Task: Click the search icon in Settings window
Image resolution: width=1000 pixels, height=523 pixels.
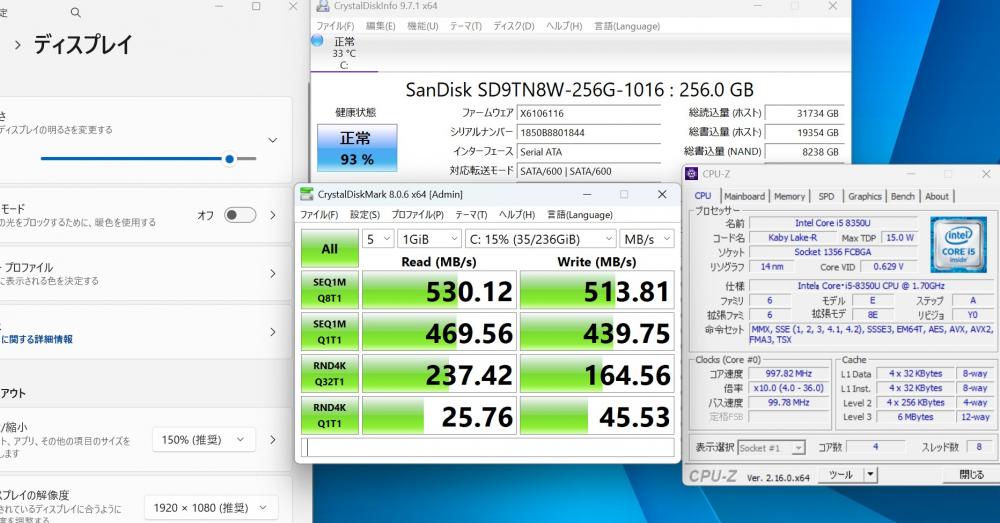Action: 75,12
